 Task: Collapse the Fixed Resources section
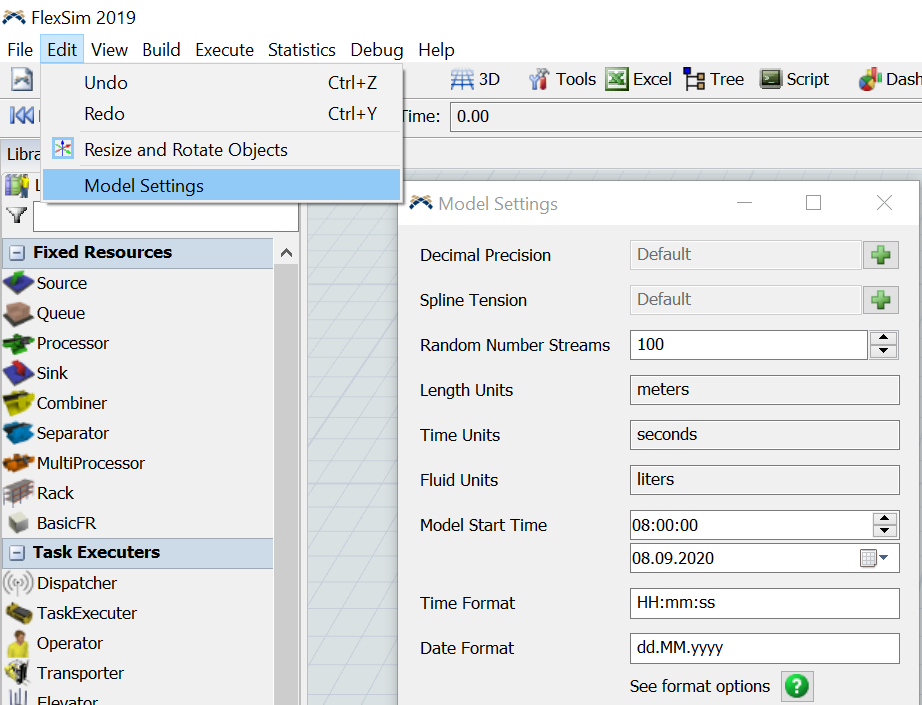[17, 253]
